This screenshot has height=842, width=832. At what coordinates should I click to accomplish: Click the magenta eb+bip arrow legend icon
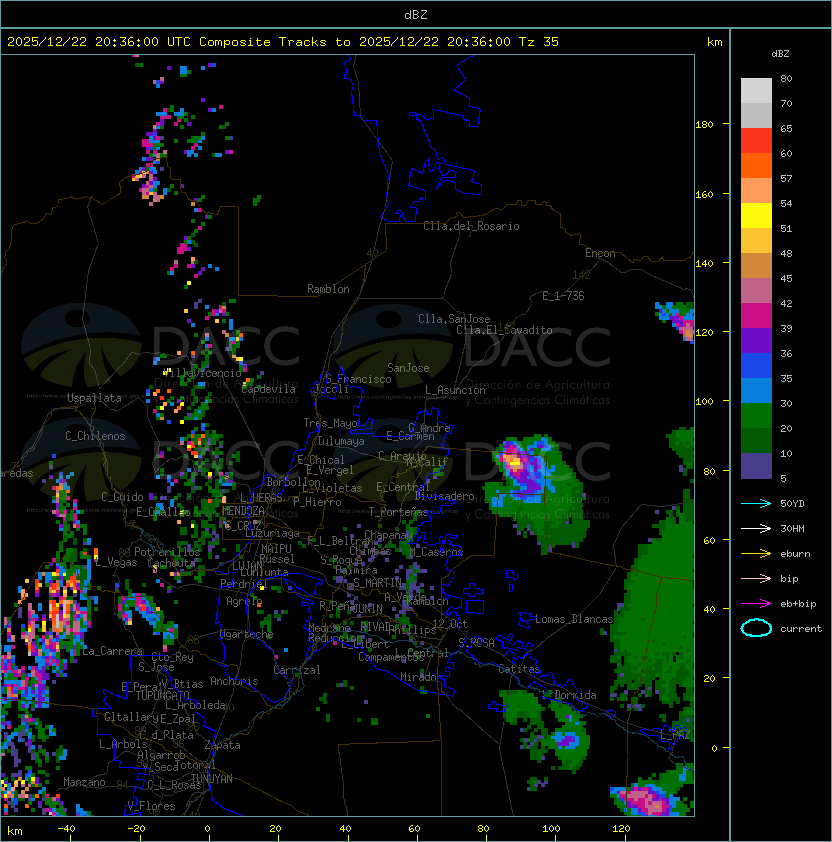(756, 604)
